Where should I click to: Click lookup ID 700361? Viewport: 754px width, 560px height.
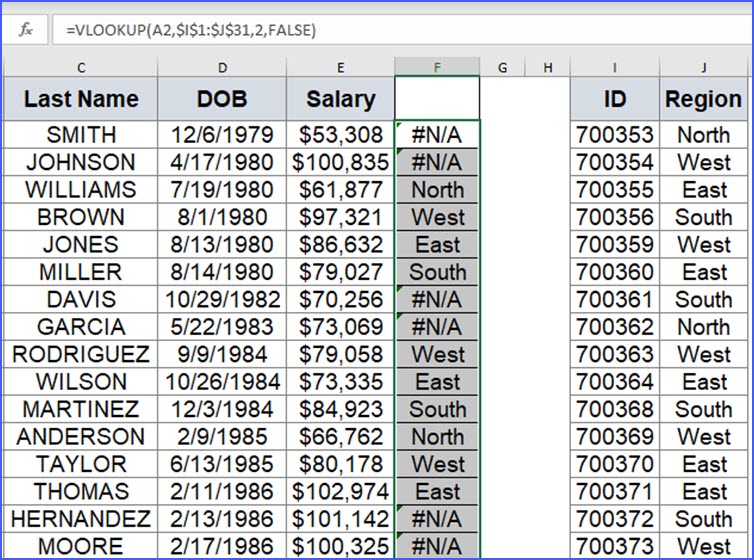pos(615,299)
